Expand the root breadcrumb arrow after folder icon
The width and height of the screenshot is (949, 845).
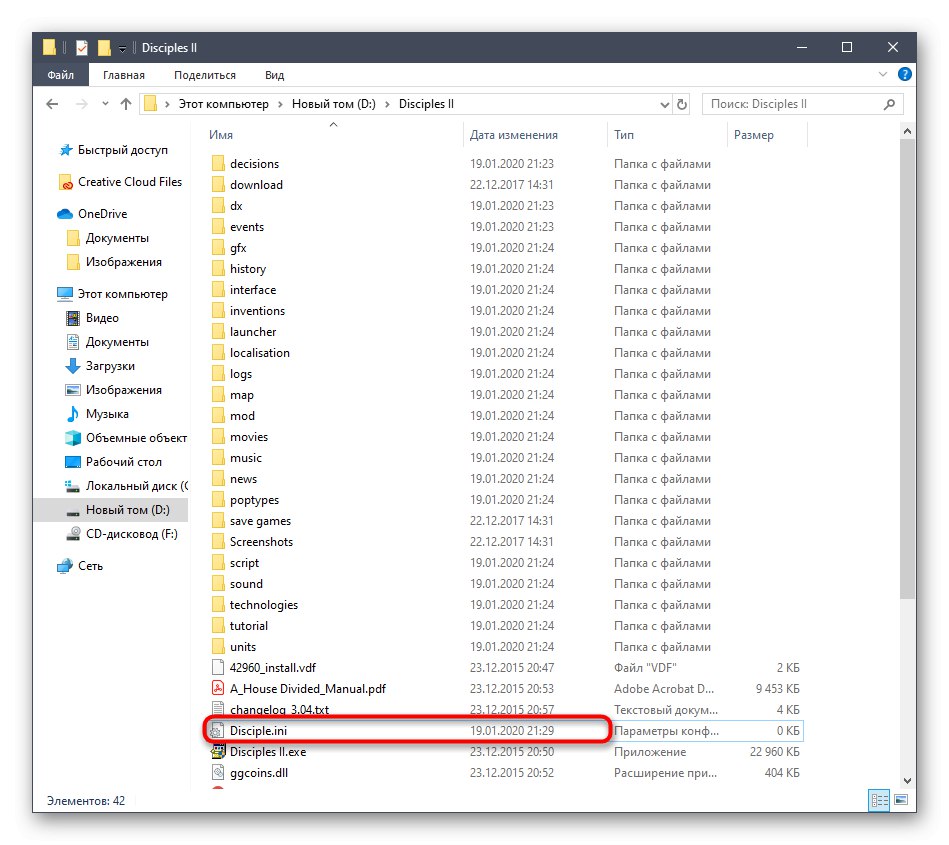[167, 104]
